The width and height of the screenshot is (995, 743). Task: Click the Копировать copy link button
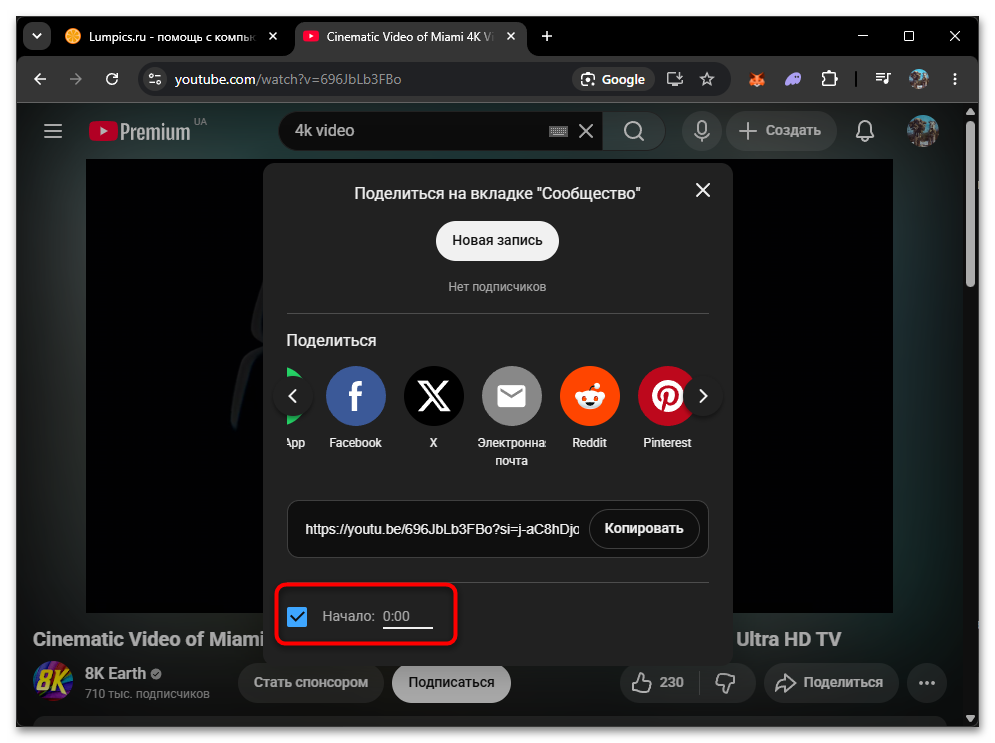pos(643,529)
